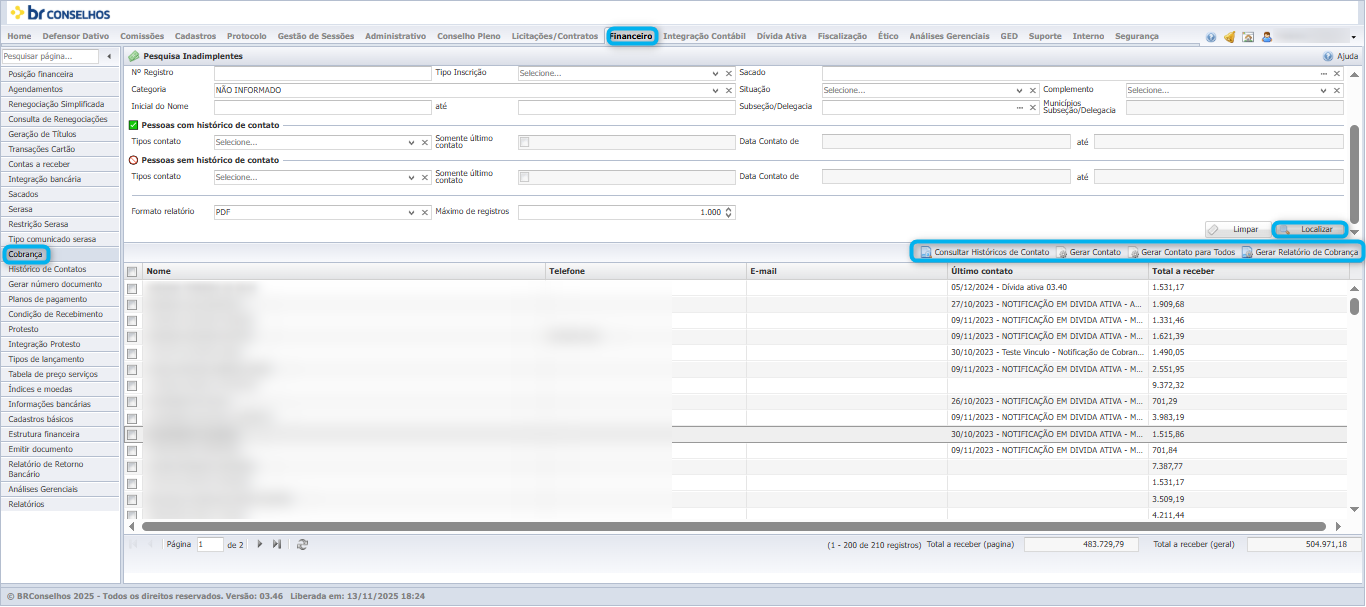Viewport: 1366px width, 607px height.
Task: Click the search form vertical scrollbar
Action: (1354, 175)
